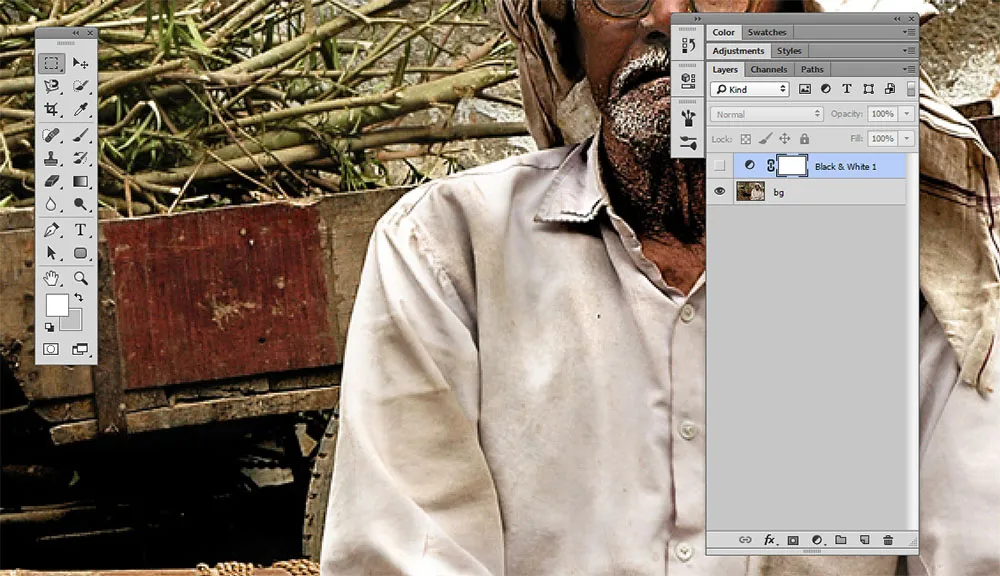Switch to the Channels tab
The height and width of the screenshot is (576, 1000).
click(768, 69)
